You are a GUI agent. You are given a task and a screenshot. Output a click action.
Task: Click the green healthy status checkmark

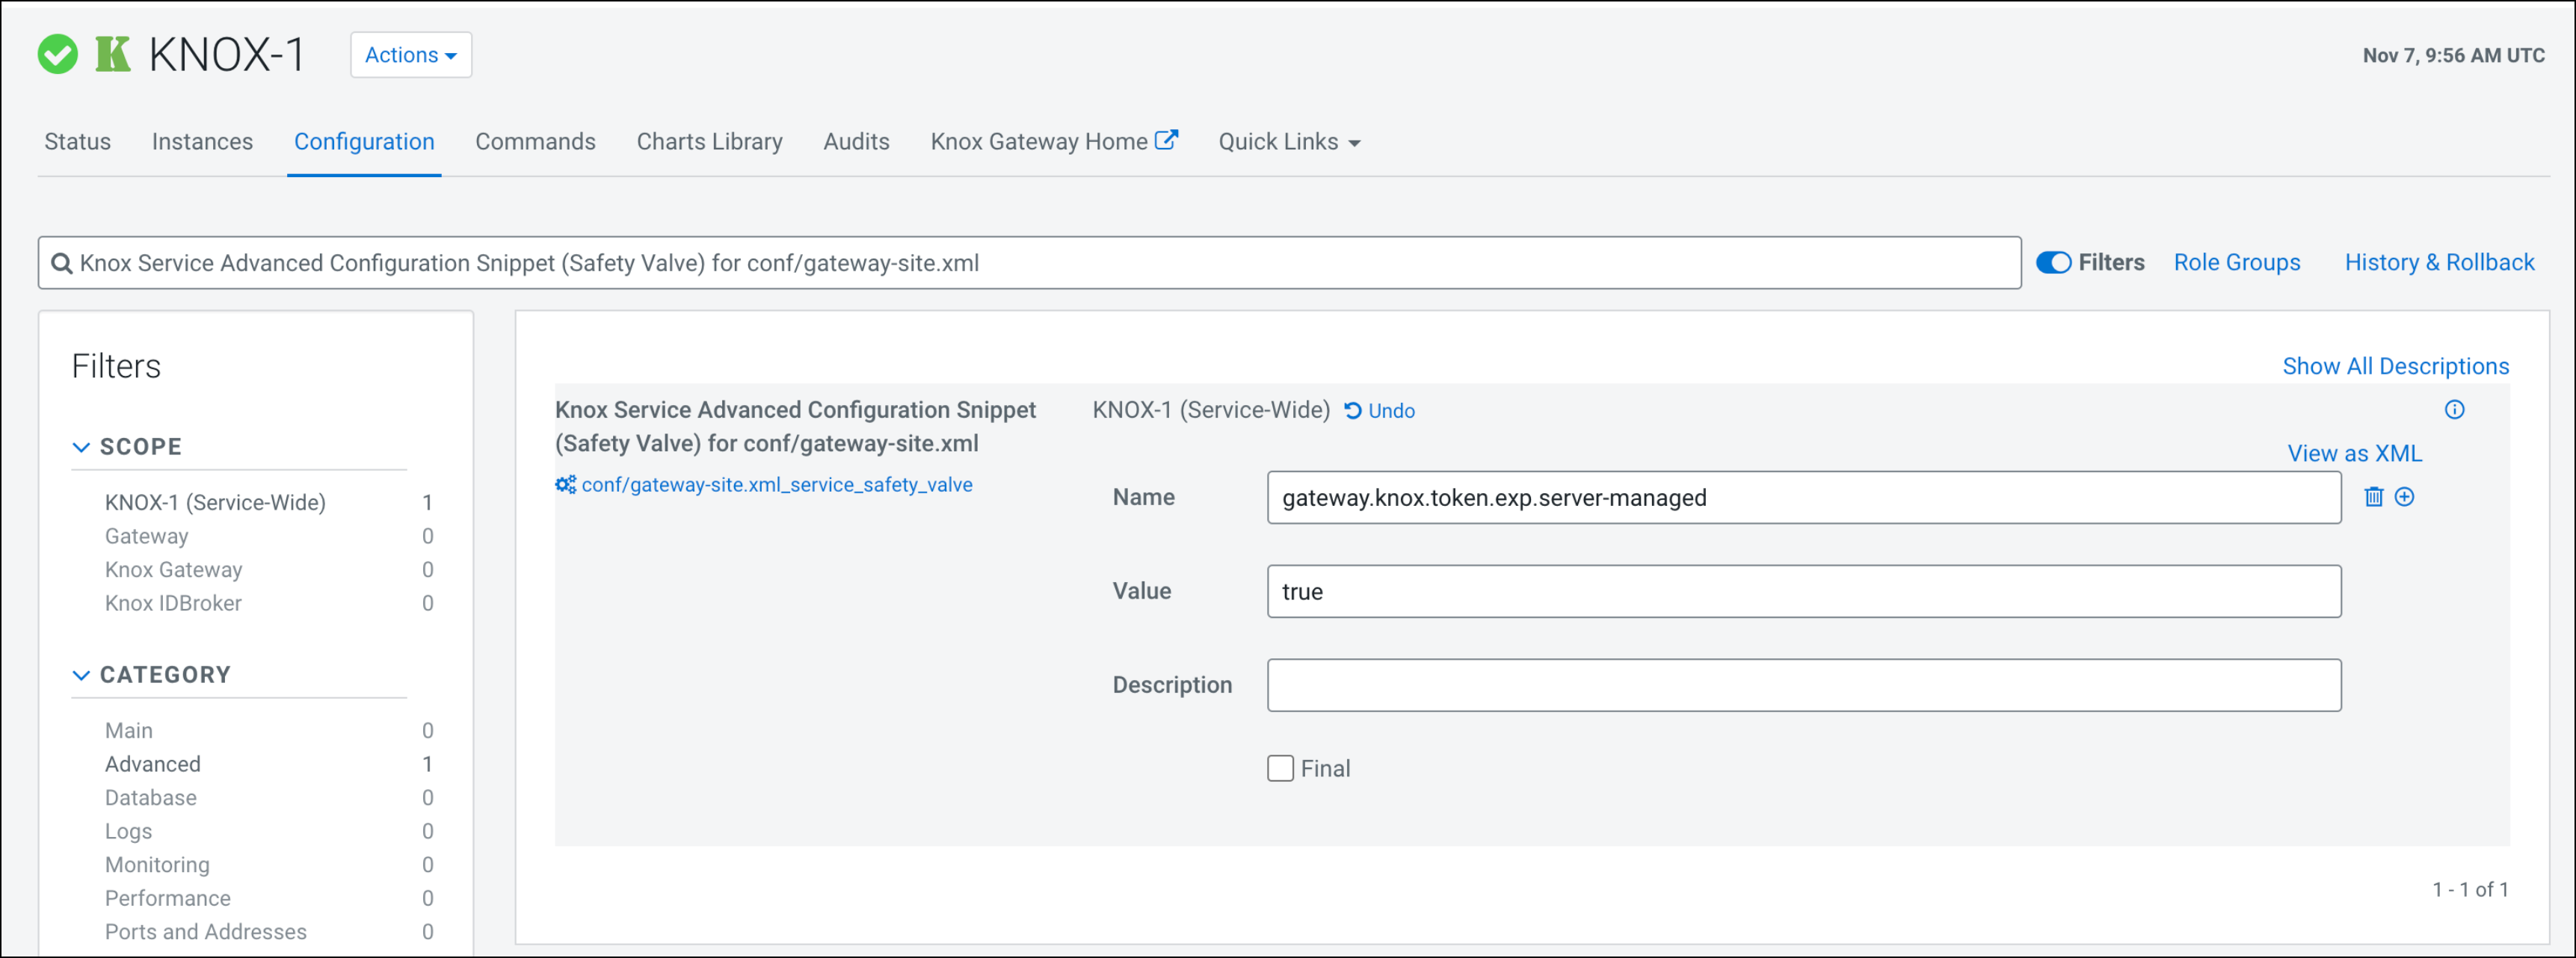pos(58,55)
